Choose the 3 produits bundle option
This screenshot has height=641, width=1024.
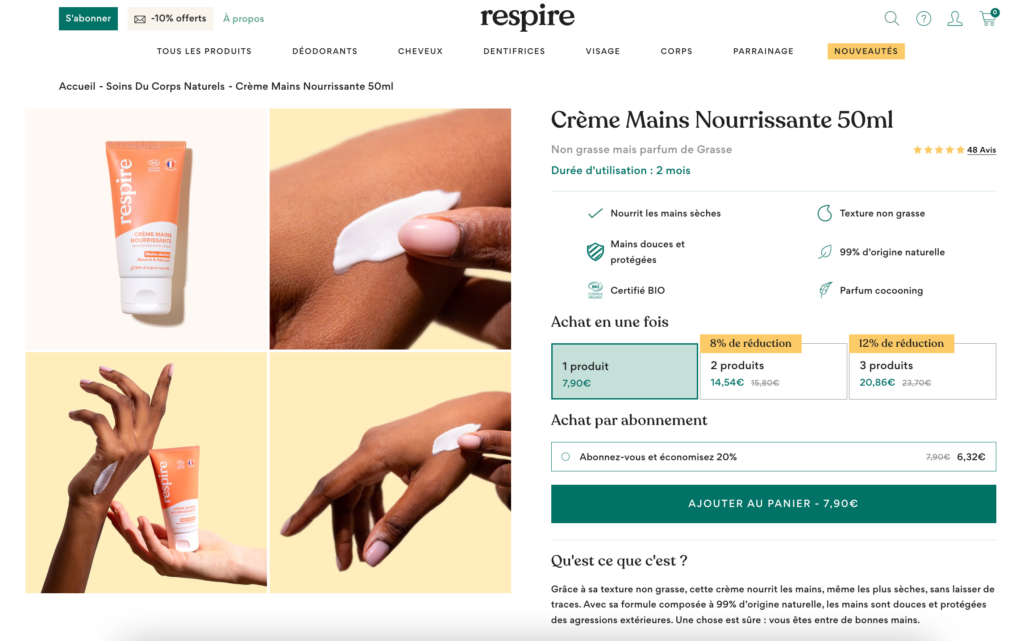tap(922, 372)
